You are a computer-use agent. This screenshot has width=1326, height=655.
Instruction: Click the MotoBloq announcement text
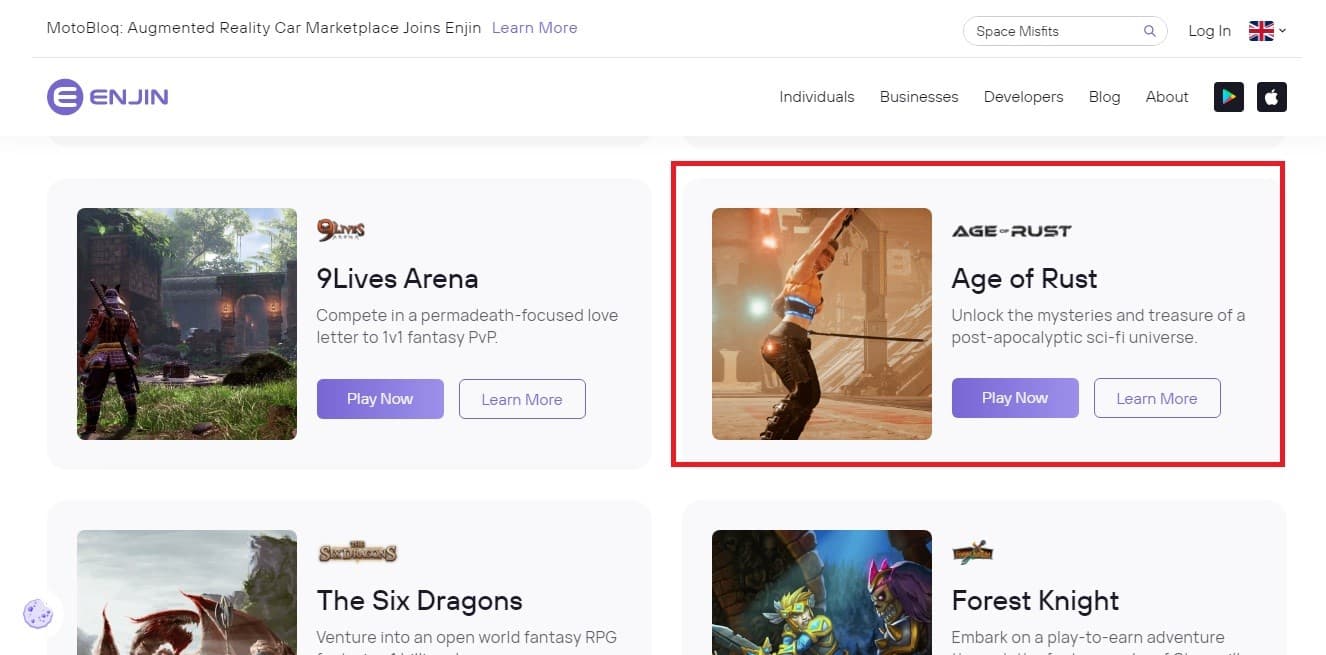[x=263, y=27]
